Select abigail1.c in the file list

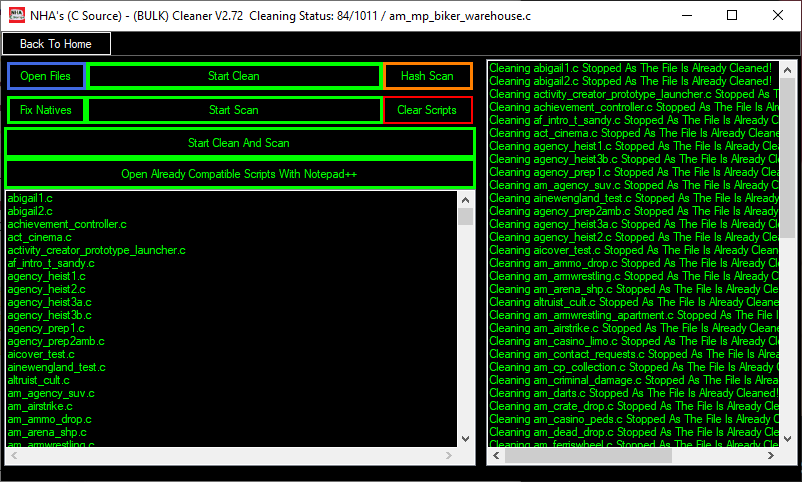coord(30,198)
